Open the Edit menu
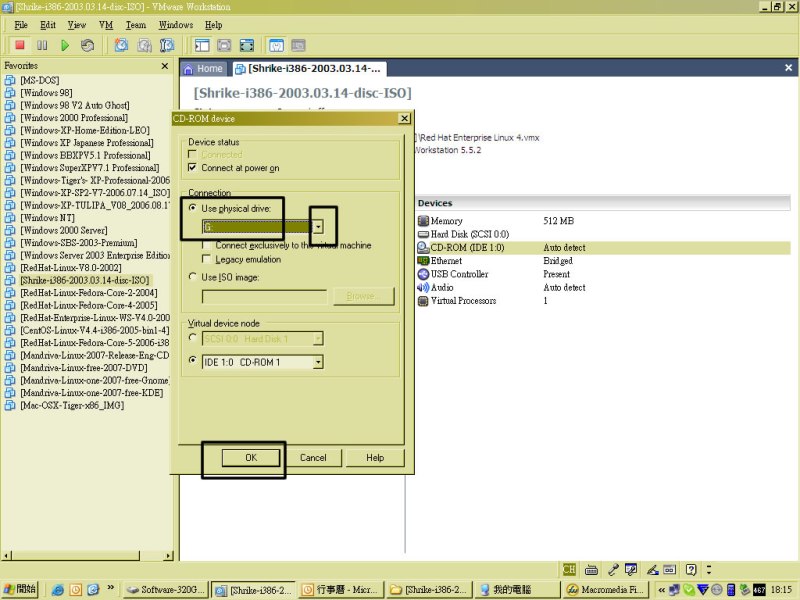 [x=48, y=25]
